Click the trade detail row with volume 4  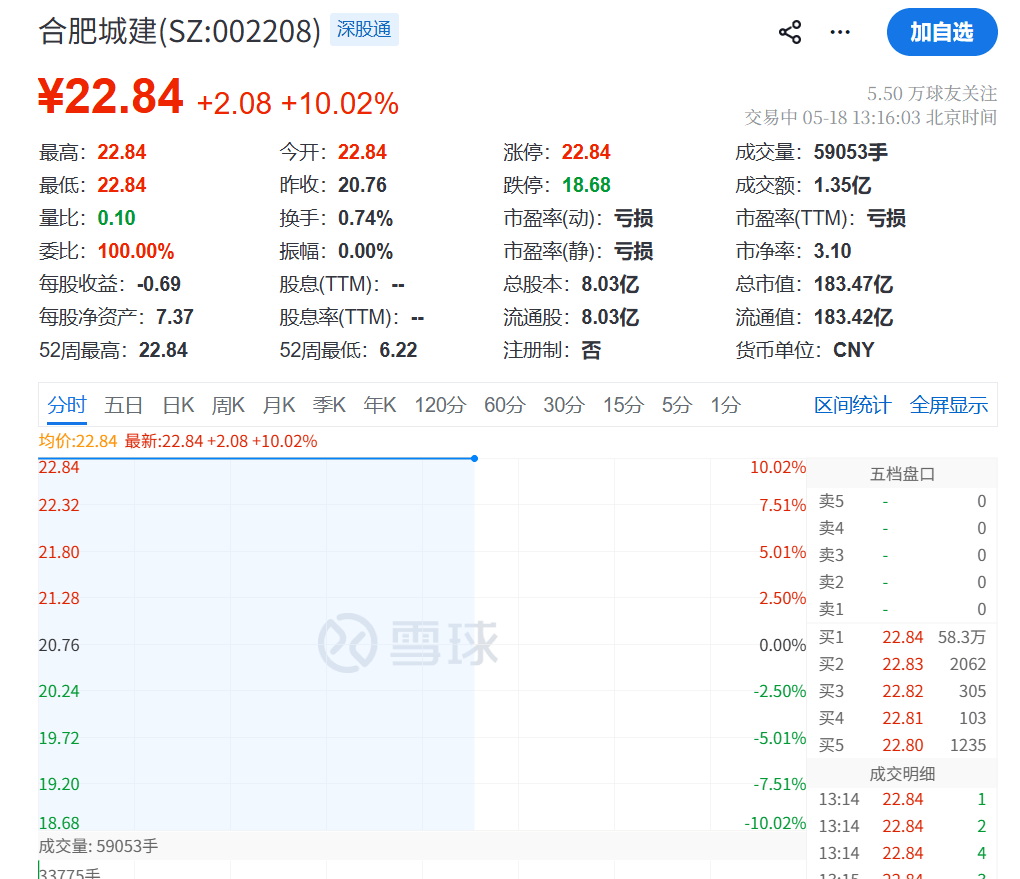tap(902, 853)
